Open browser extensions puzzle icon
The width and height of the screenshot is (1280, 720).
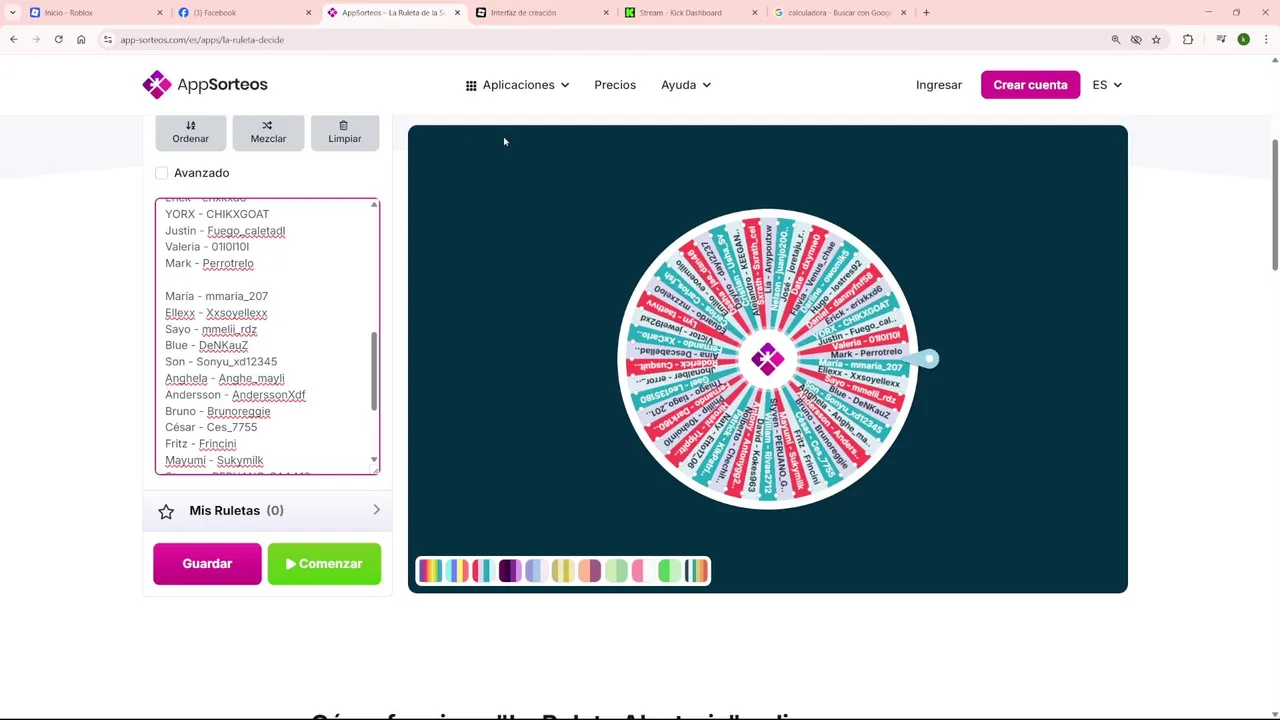click(x=1188, y=39)
